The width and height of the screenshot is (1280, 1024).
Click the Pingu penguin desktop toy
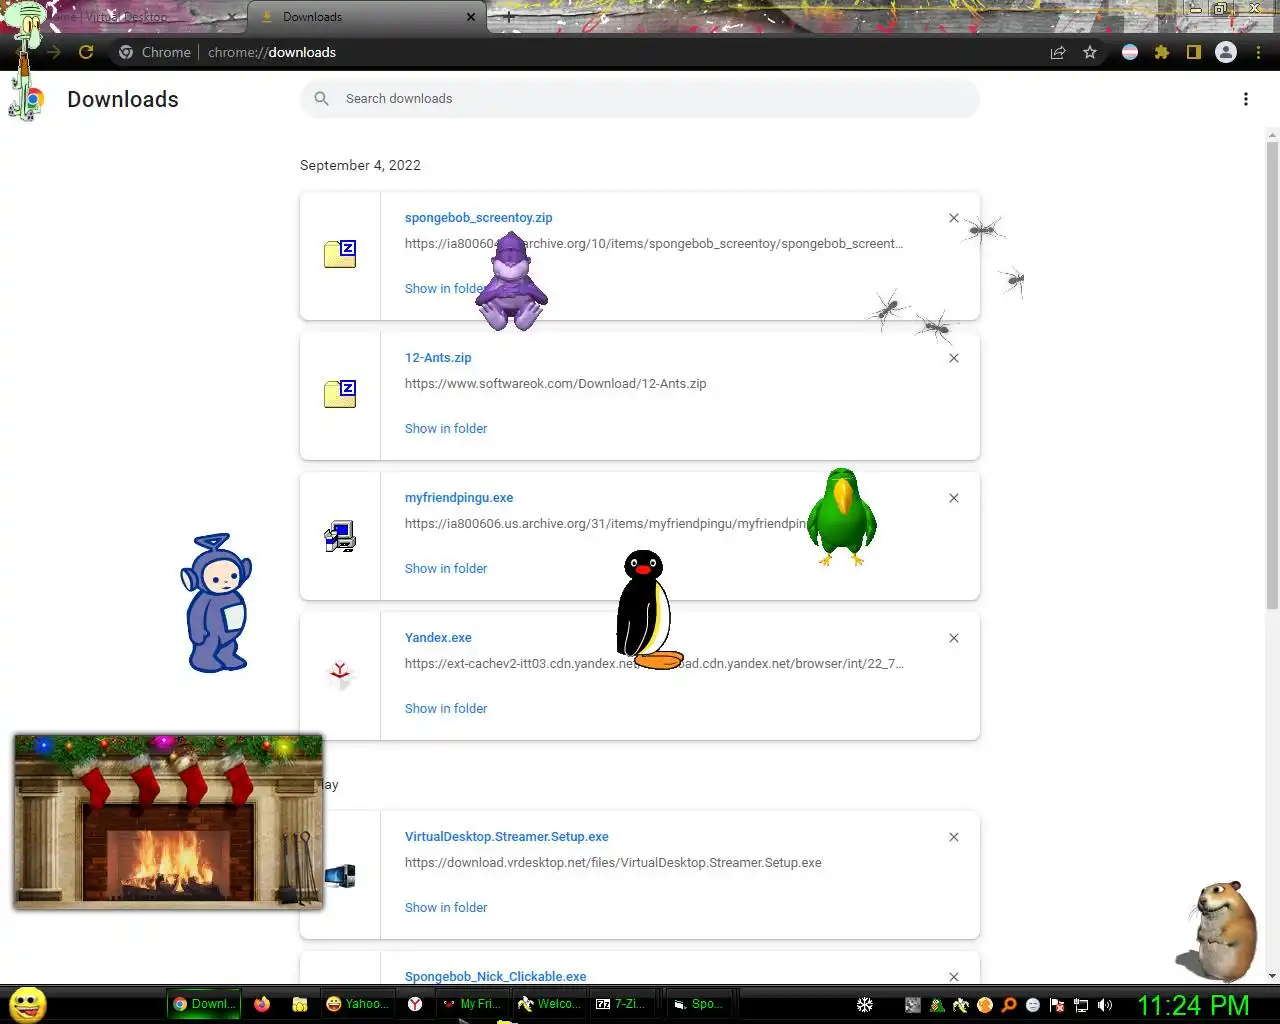point(648,610)
